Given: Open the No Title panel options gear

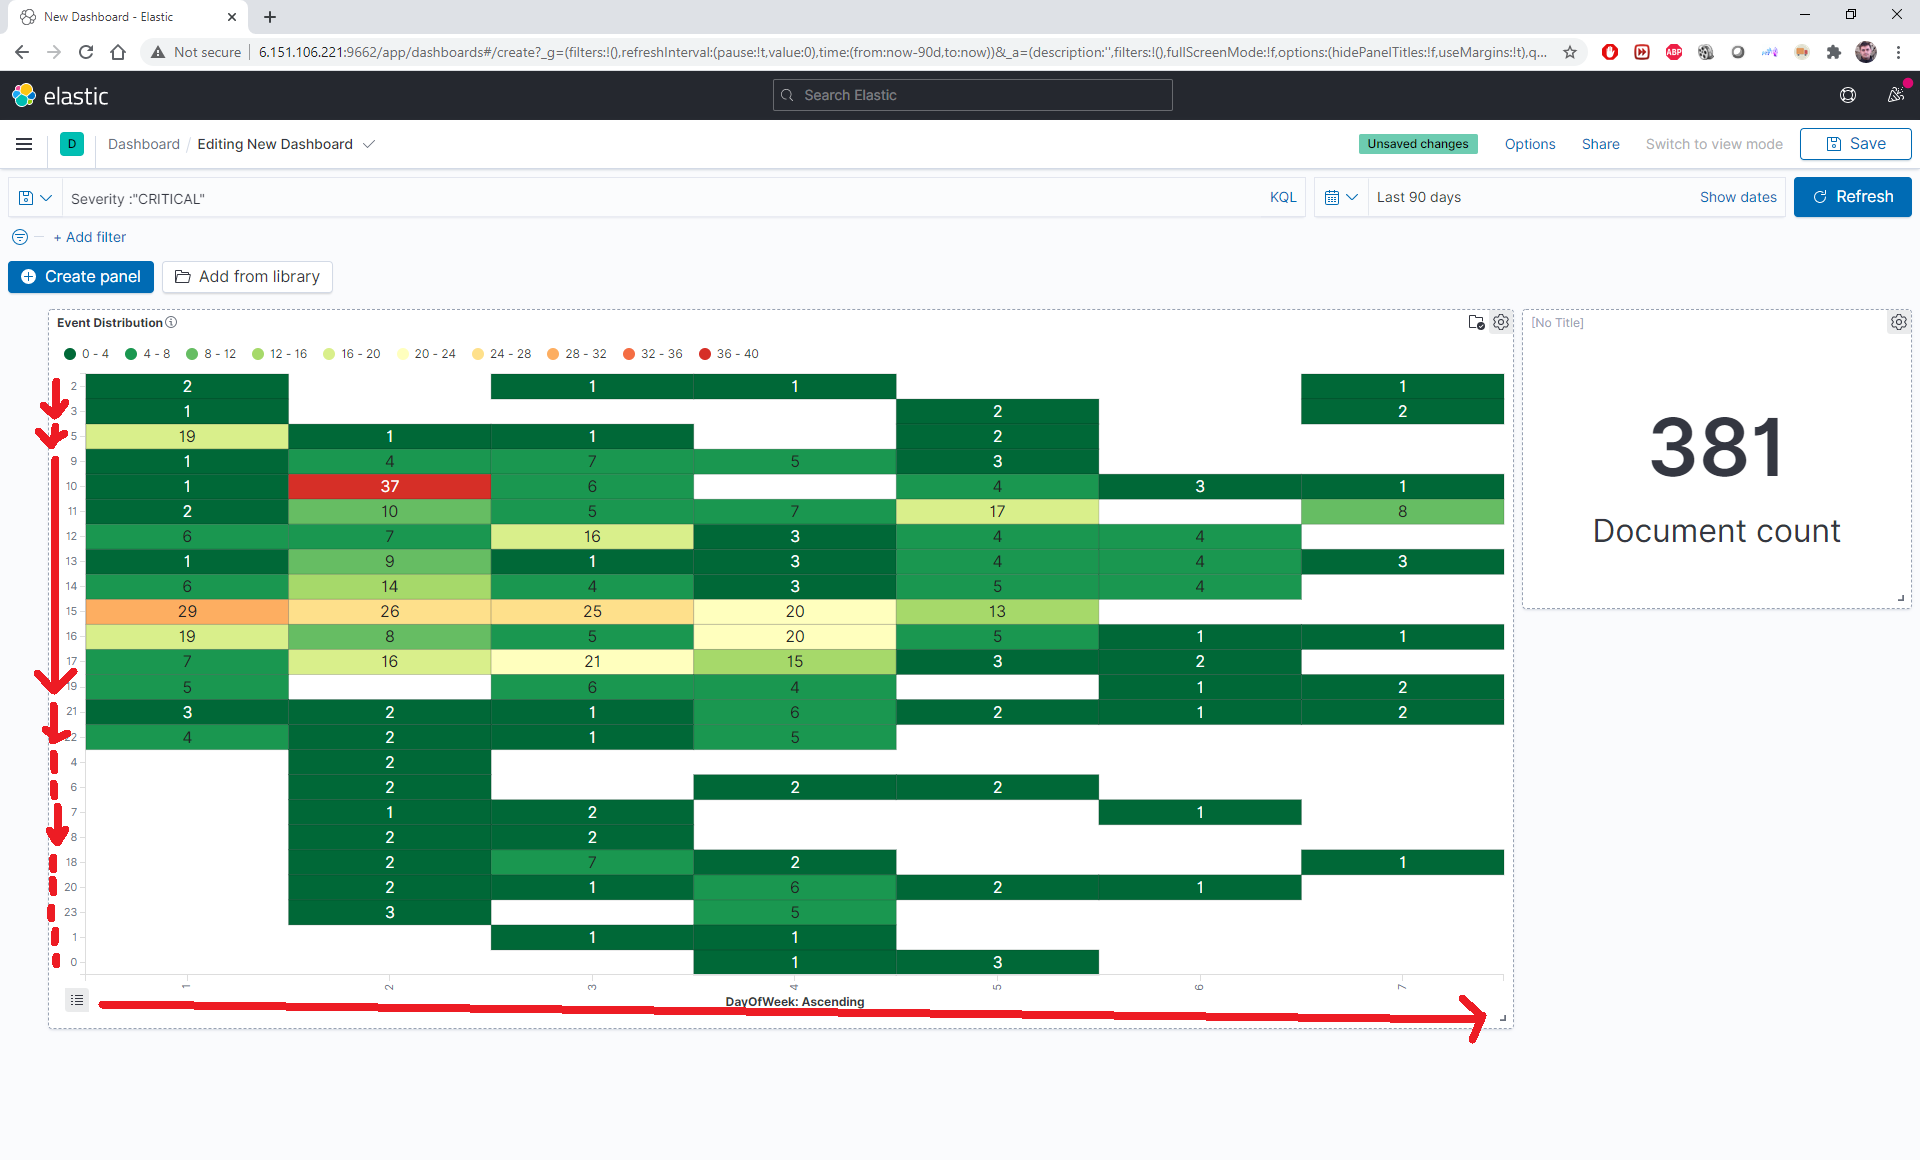Looking at the screenshot, I should click(1898, 322).
